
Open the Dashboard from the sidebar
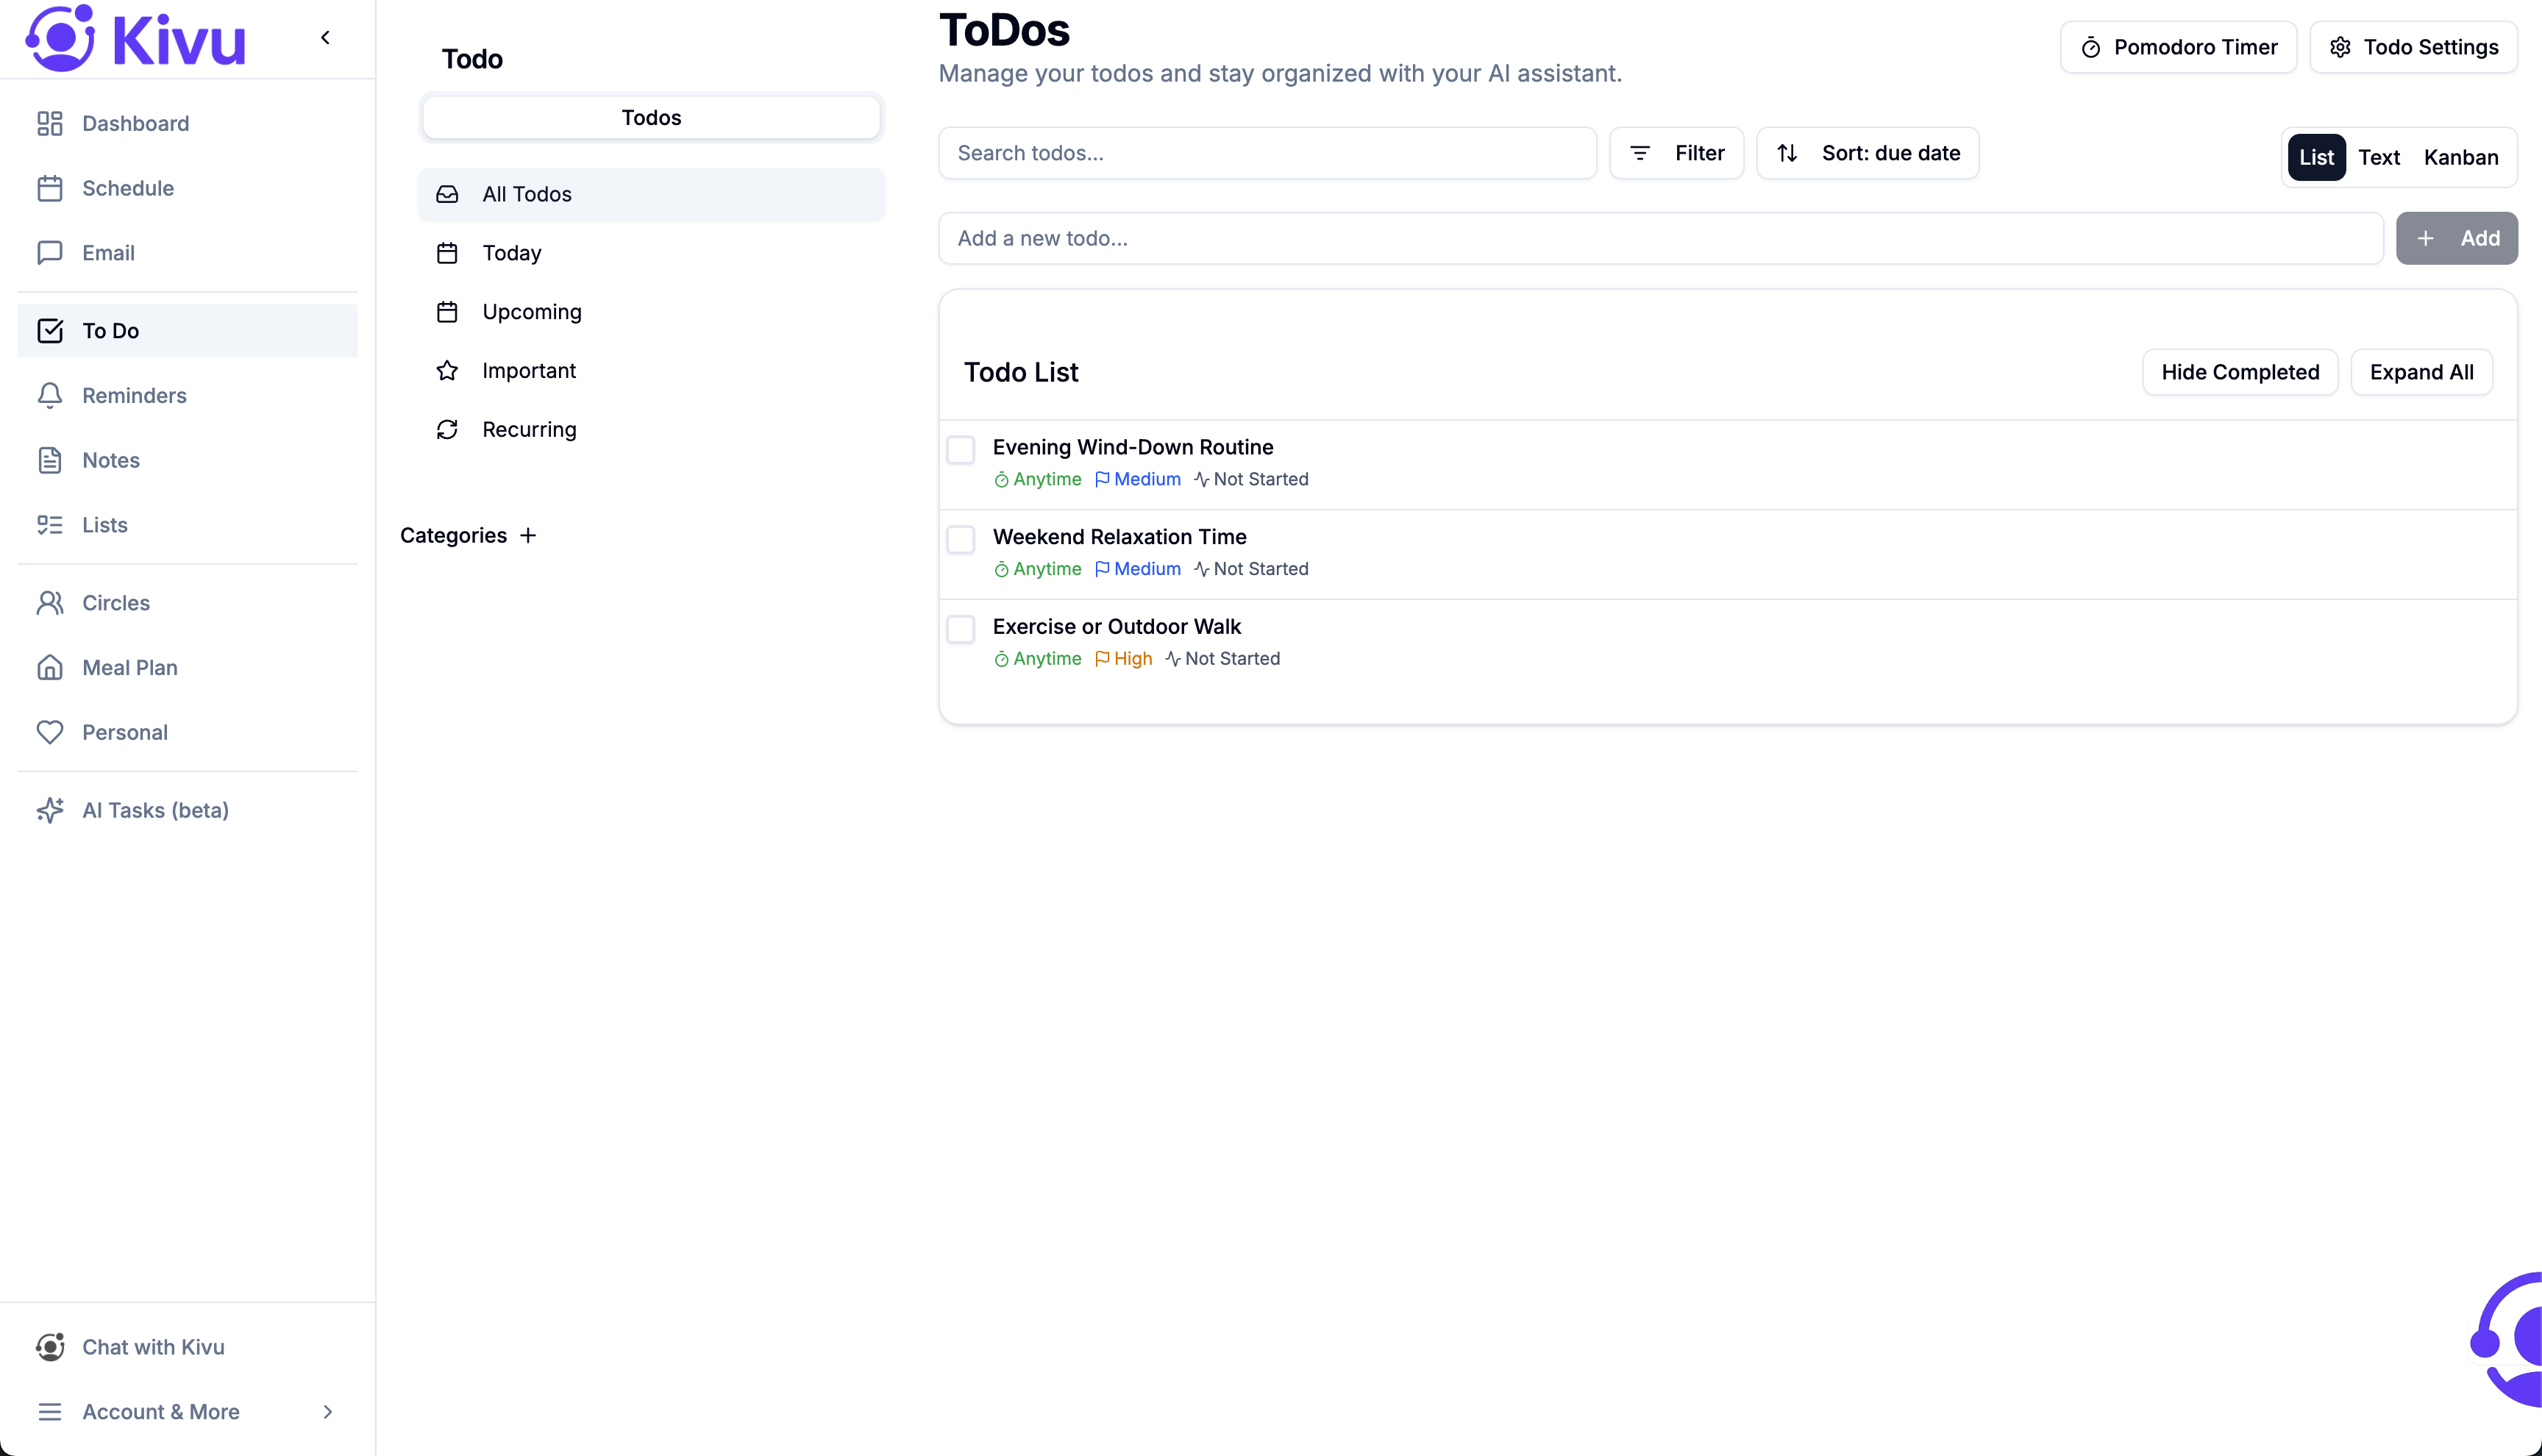[135, 123]
